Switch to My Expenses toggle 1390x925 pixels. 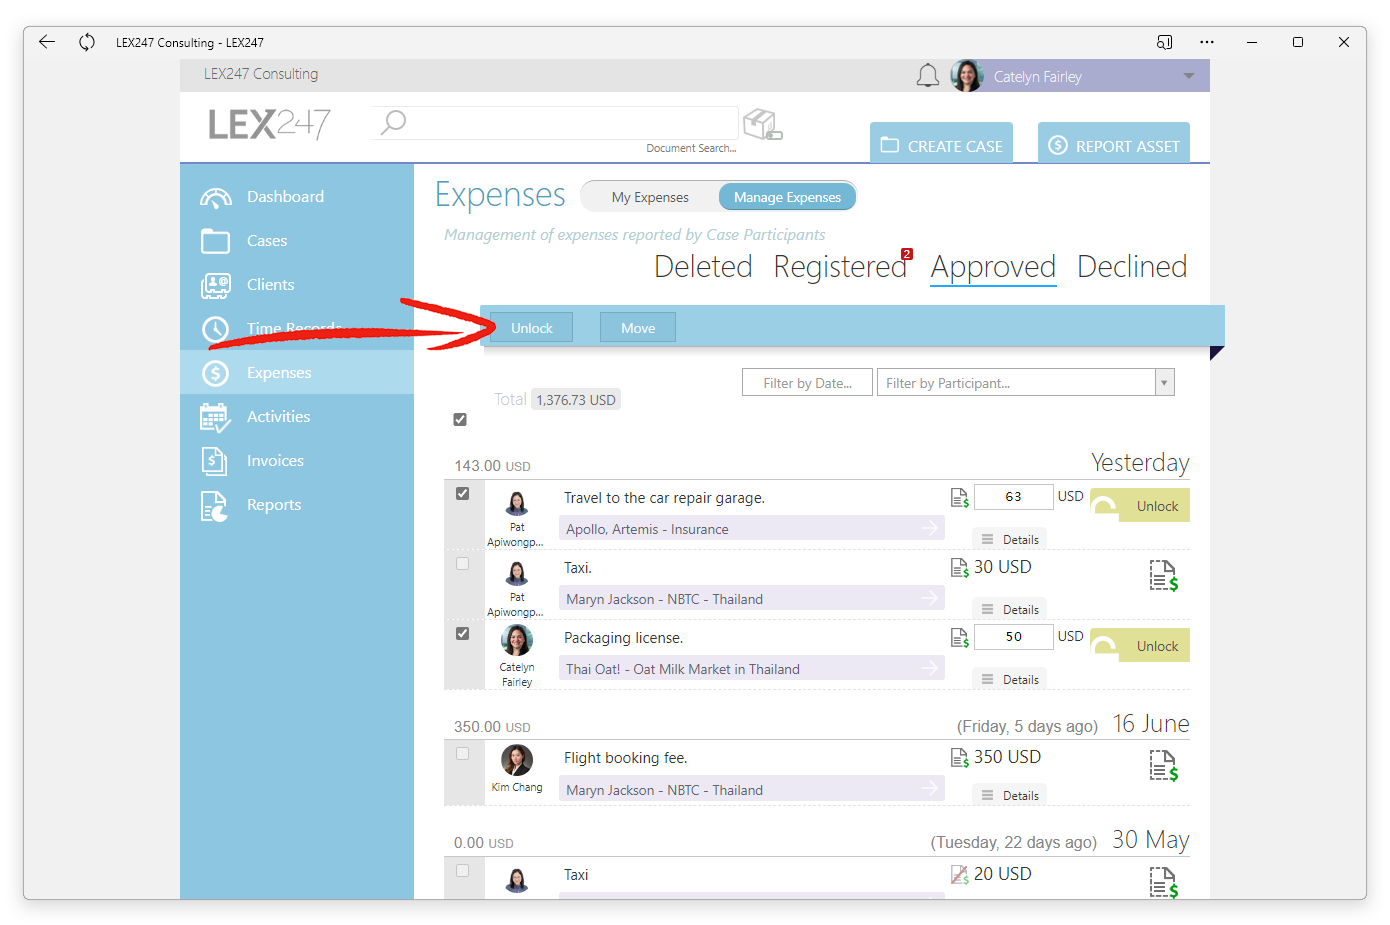[650, 197]
